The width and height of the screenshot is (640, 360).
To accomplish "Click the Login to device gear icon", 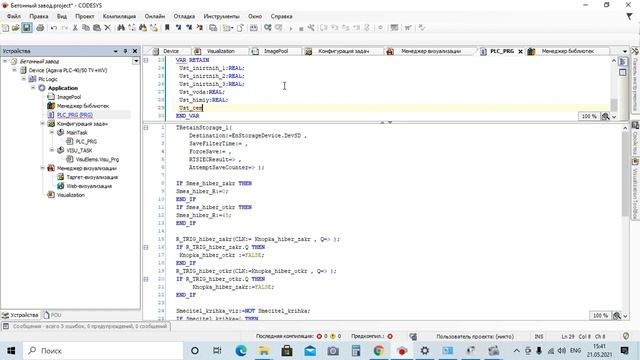I will point(268,28).
